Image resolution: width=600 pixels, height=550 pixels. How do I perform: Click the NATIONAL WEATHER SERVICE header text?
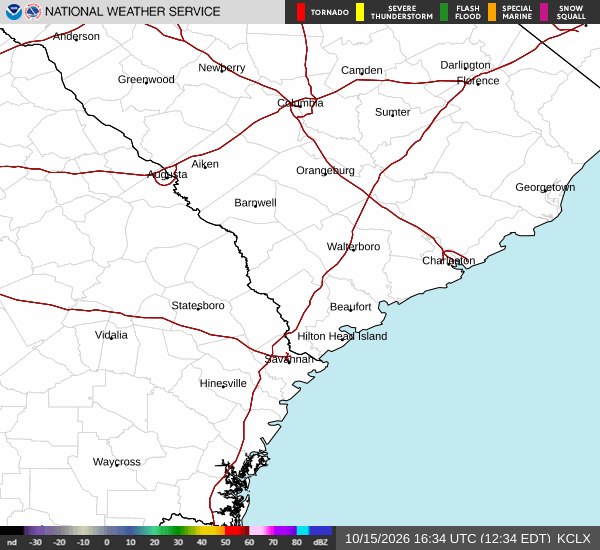click(132, 11)
